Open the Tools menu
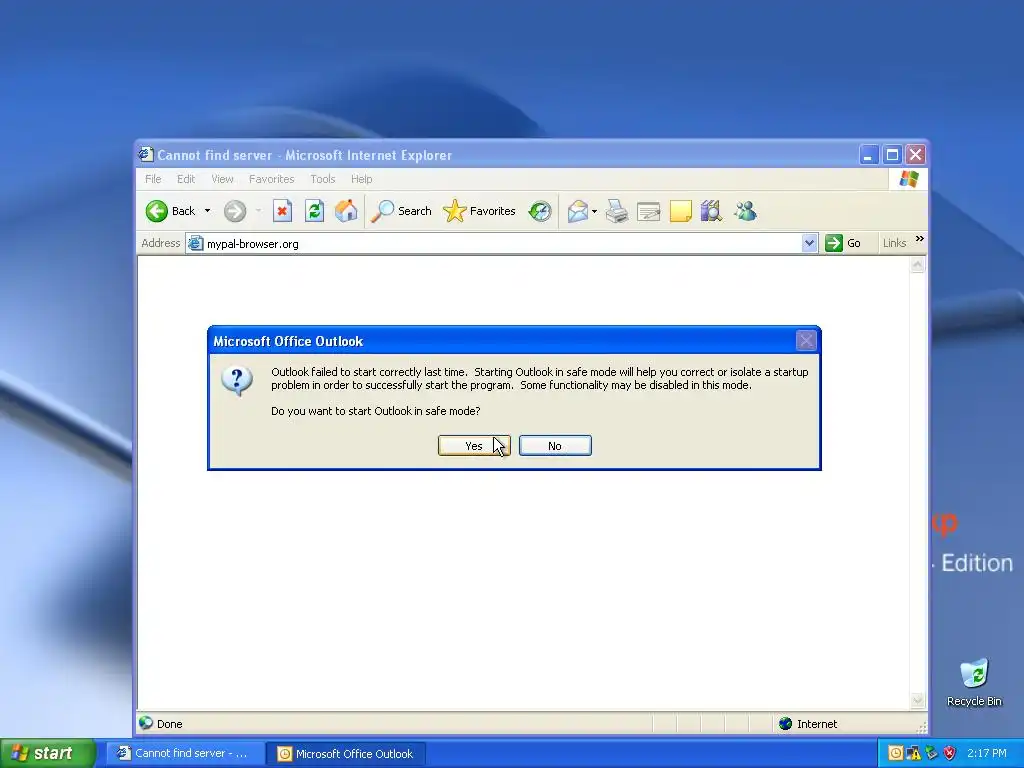This screenshot has height=768, width=1024. [323, 179]
